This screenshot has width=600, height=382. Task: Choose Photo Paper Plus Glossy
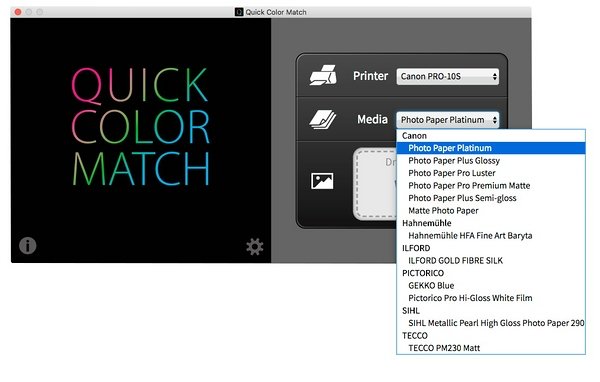(491, 161)
